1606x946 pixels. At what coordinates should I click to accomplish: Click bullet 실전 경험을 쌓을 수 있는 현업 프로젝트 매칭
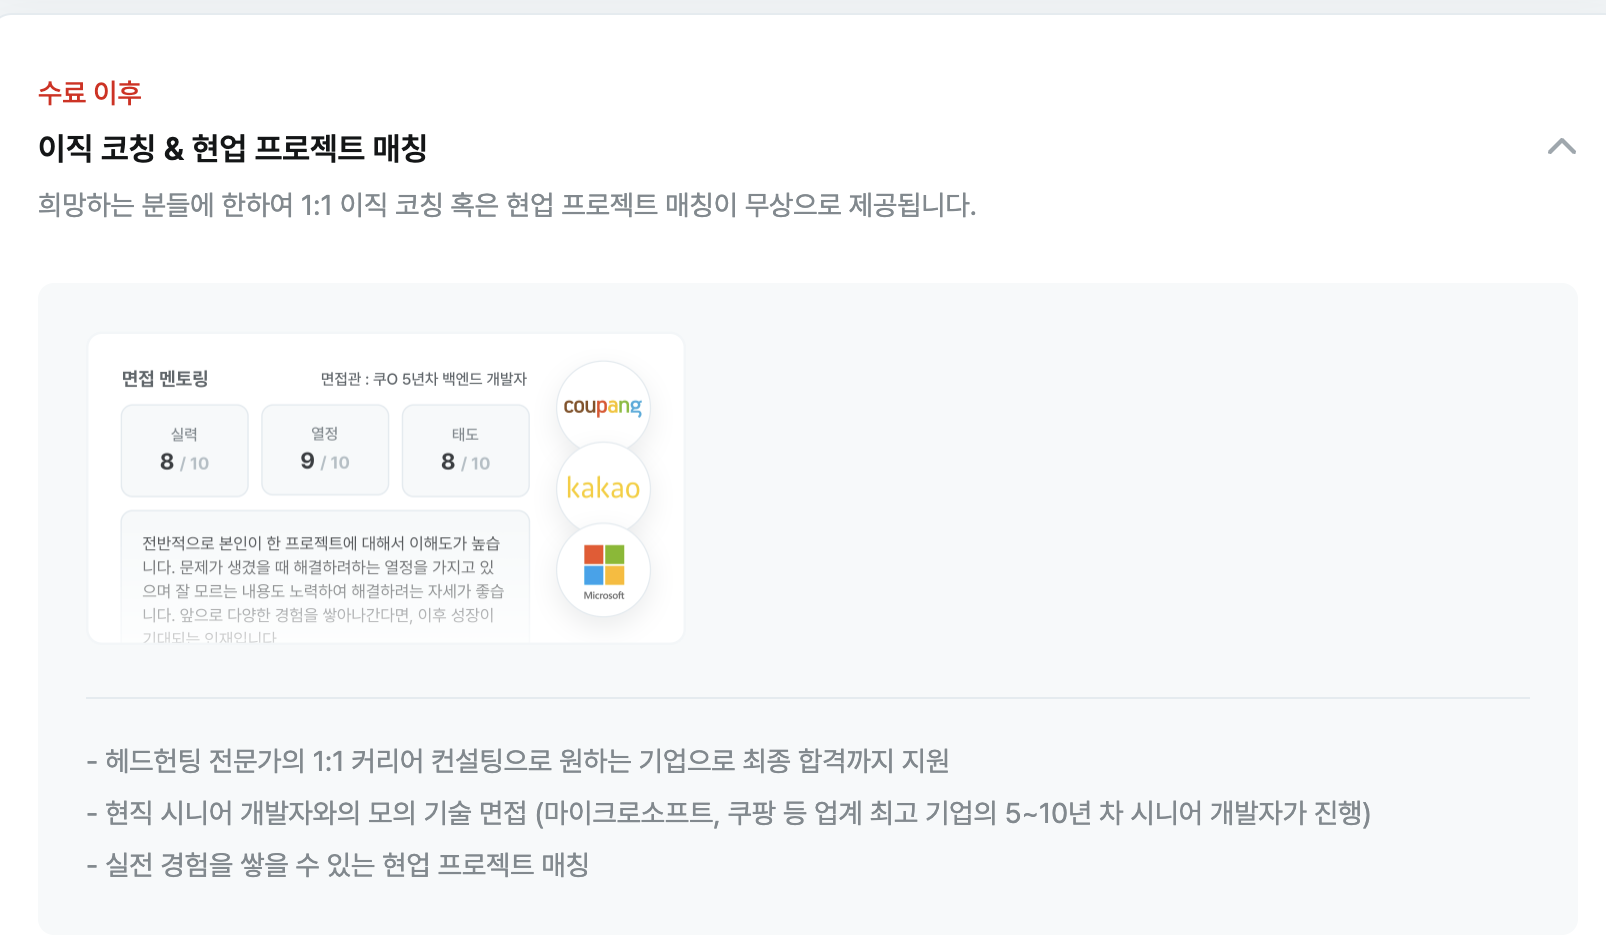337,865
